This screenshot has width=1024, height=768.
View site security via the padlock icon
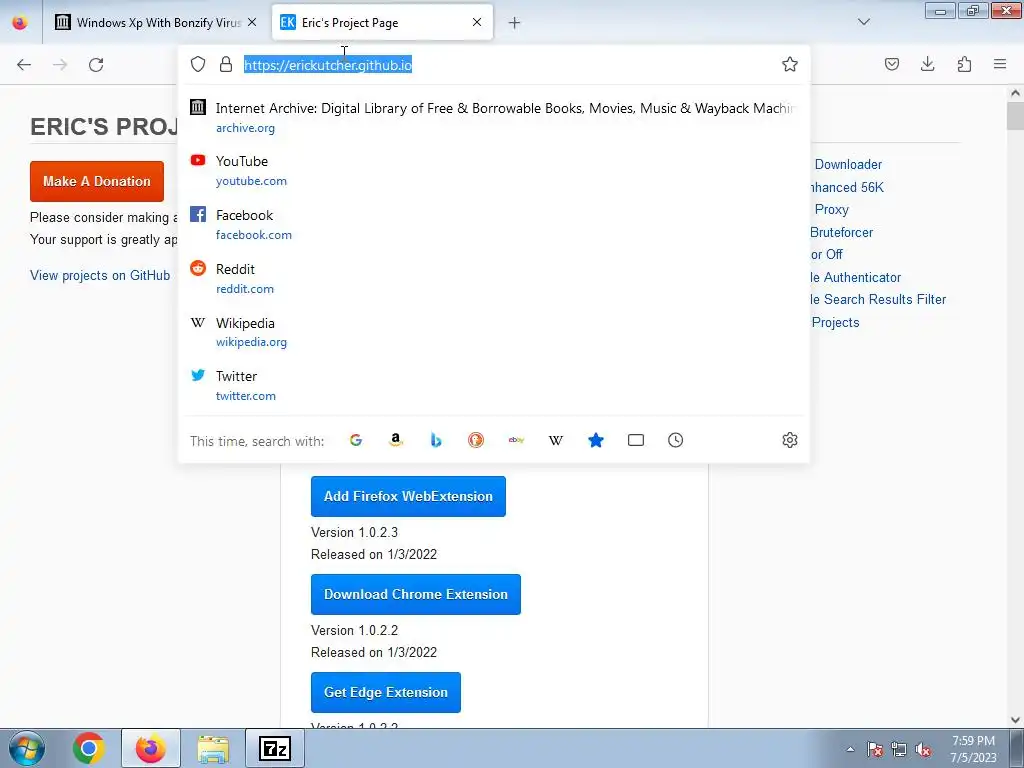pyautogui.click(x=226, y=64)
